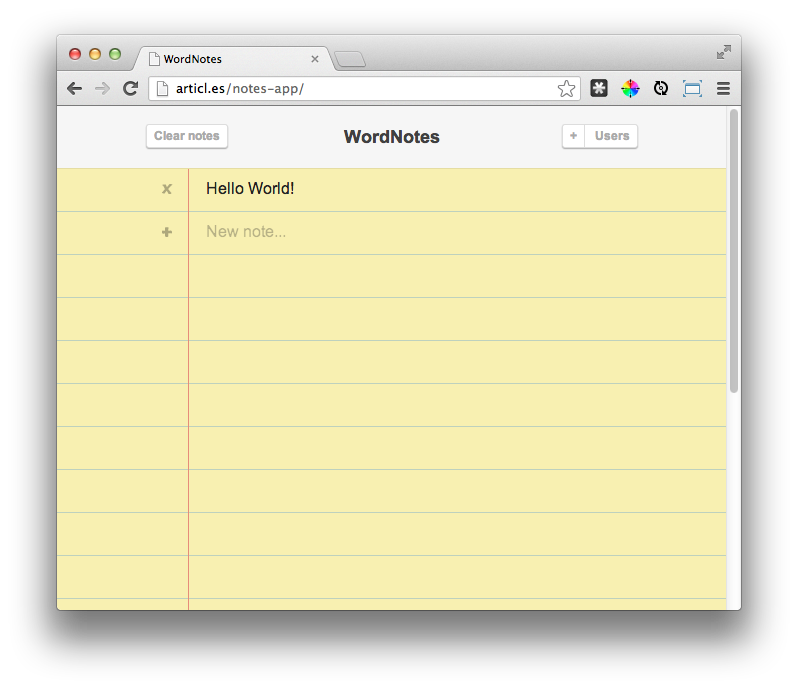This screenshot has width=798, height=689.
Task: Go back with the browser back arrow
Action: tap(74, 89)
